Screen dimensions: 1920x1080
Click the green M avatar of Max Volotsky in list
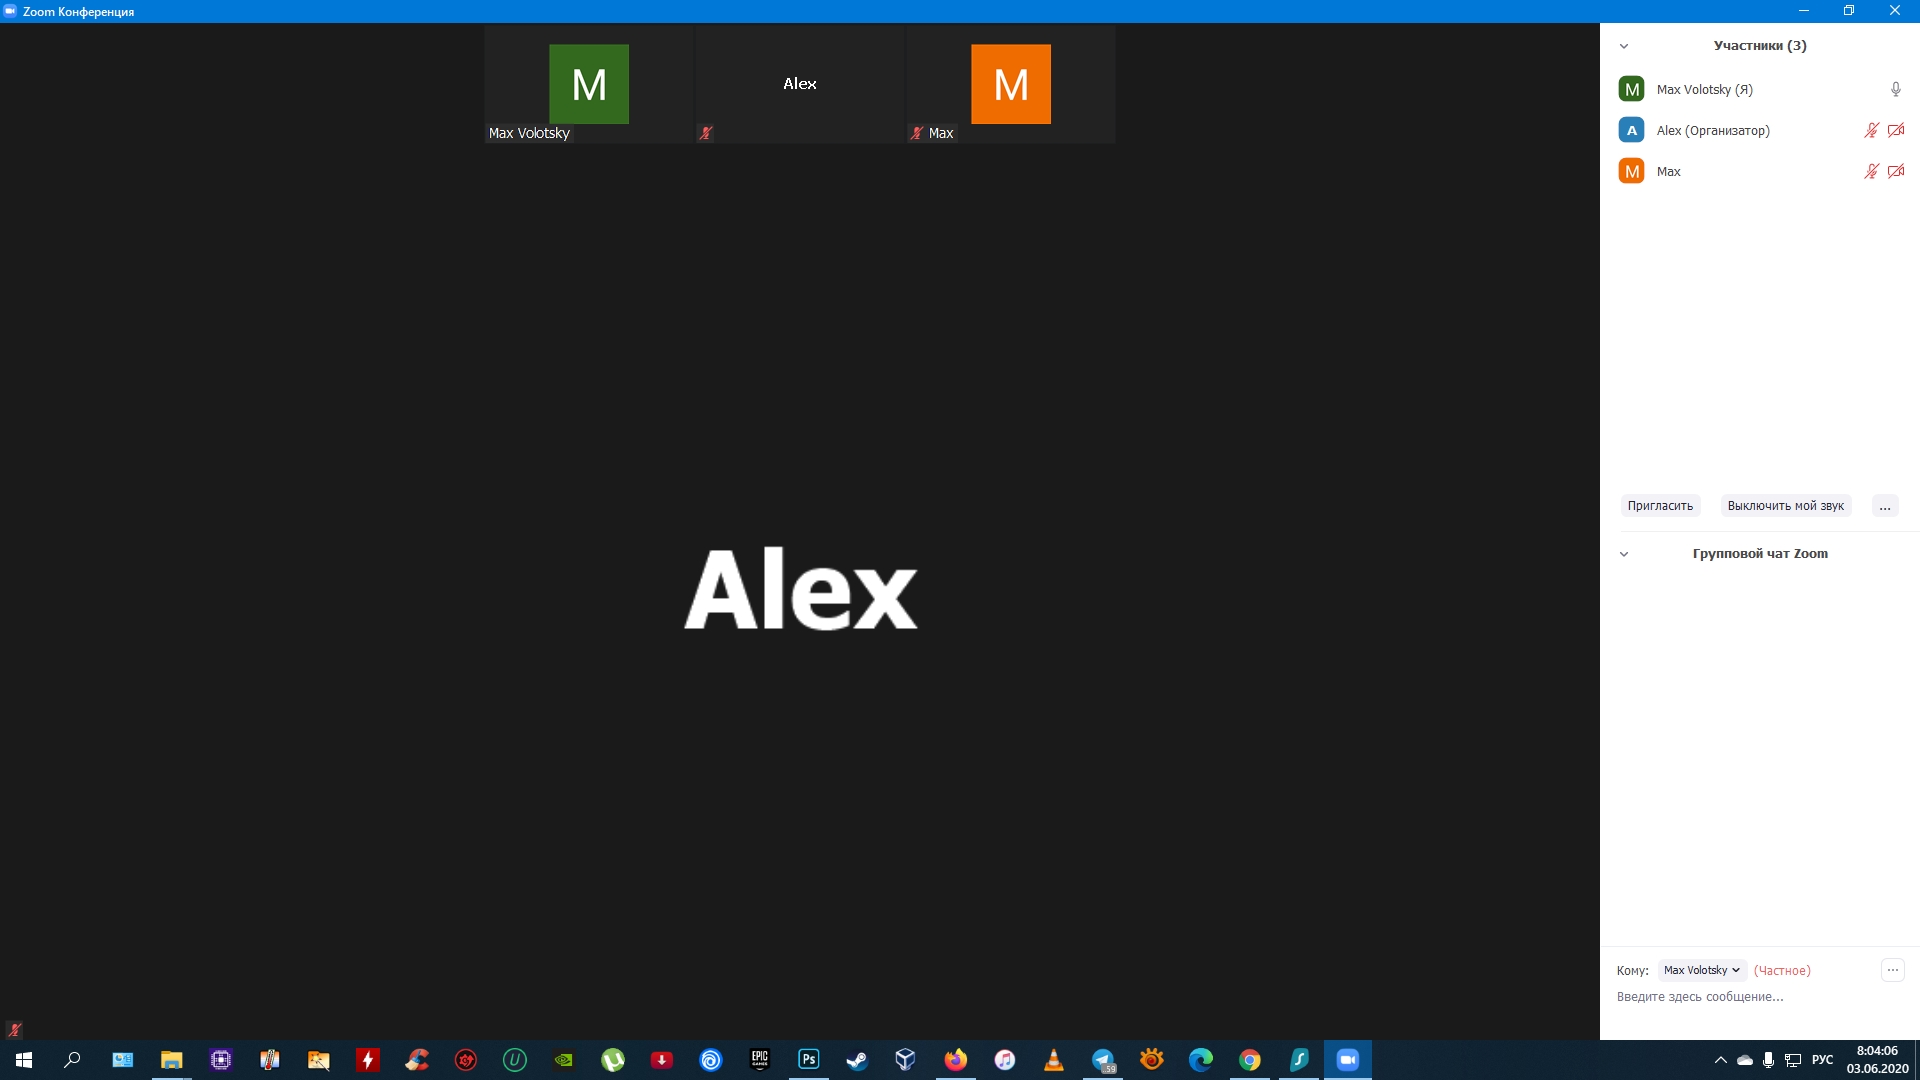pyautogui.click(x=1631, y=89)
